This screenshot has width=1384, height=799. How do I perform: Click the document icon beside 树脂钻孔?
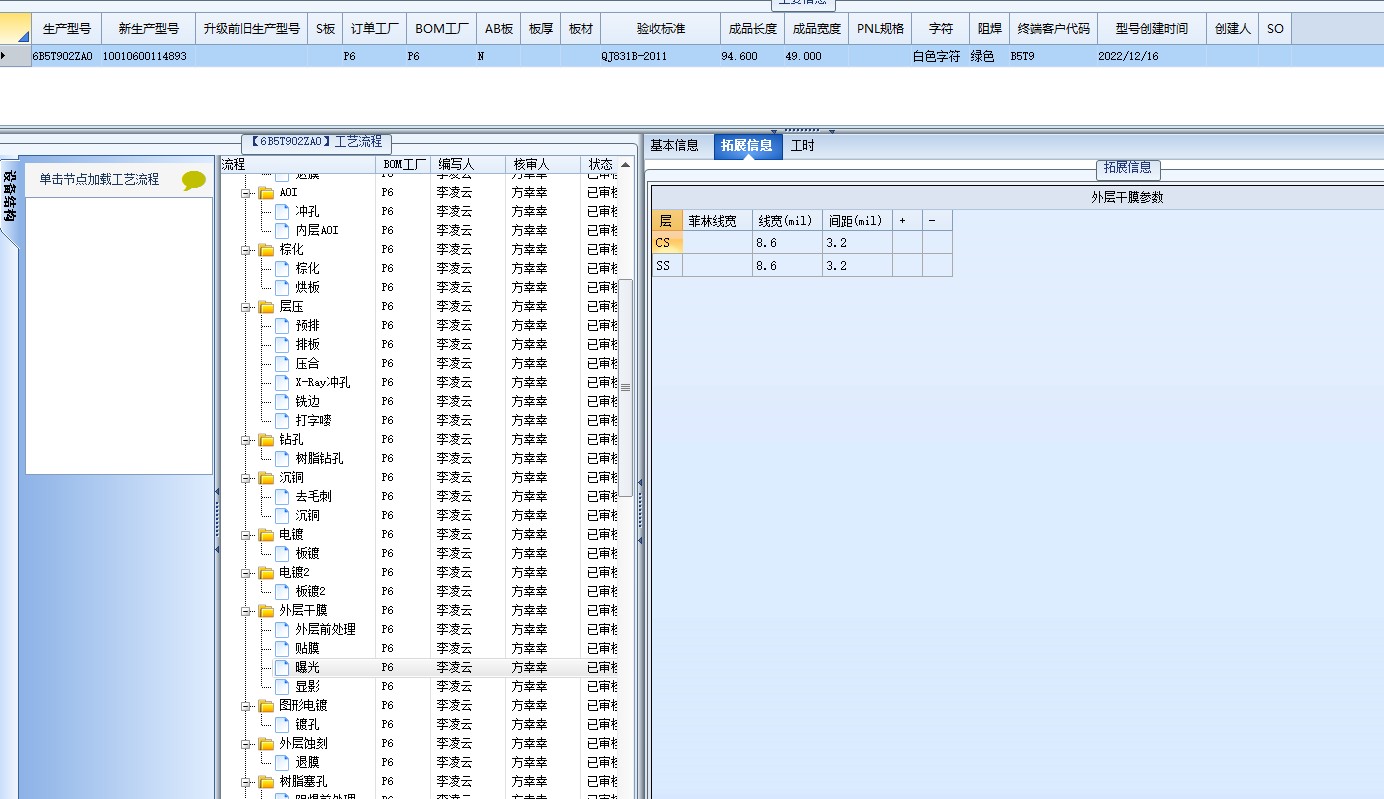pos(282,458)
